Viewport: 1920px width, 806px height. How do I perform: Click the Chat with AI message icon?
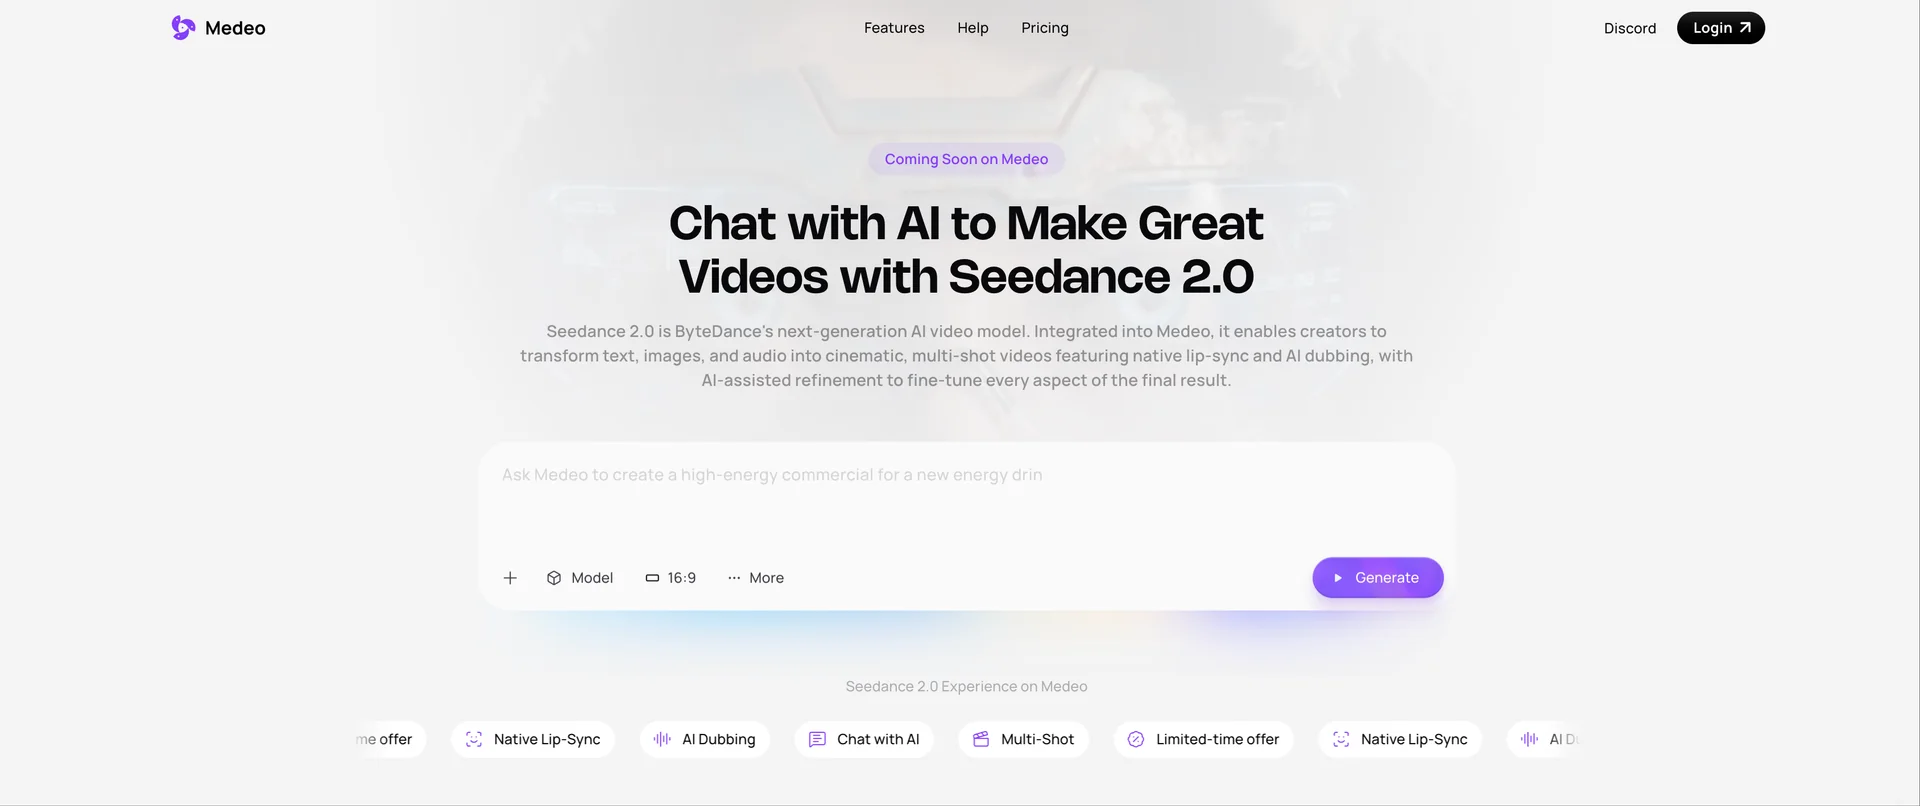tap(817, 739)
